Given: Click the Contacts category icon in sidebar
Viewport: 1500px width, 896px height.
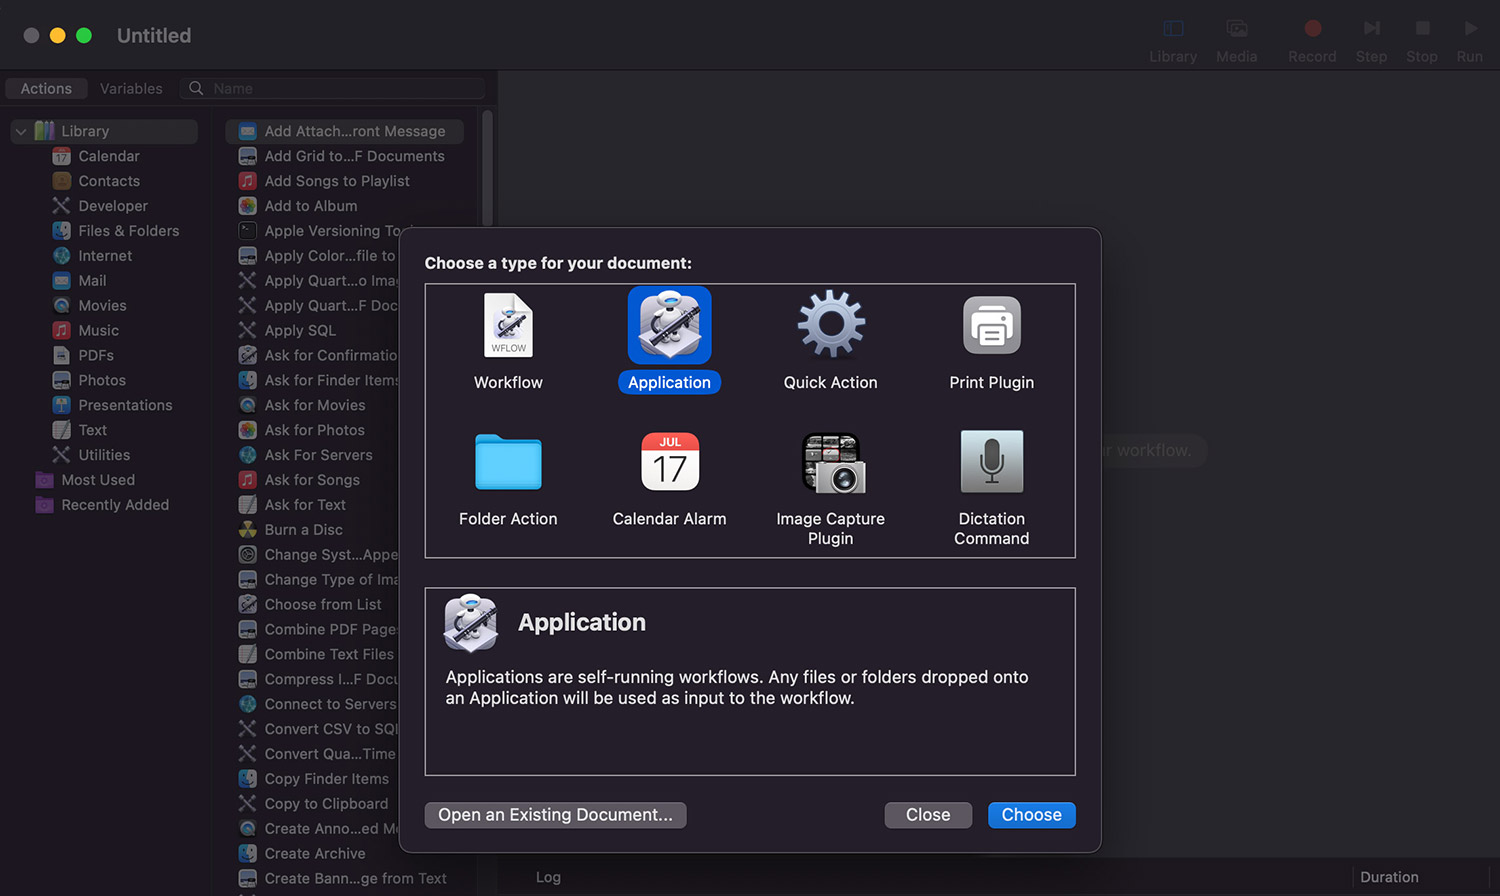Looking at the screenshot, I should coord(61,181).
